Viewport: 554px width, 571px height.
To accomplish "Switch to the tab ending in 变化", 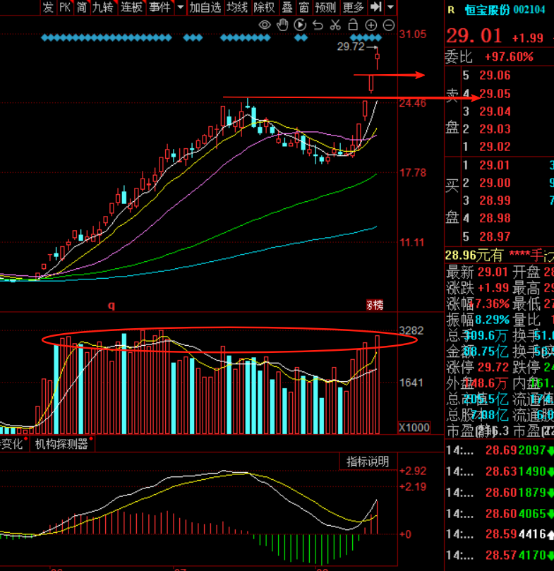I will (13, 444).
